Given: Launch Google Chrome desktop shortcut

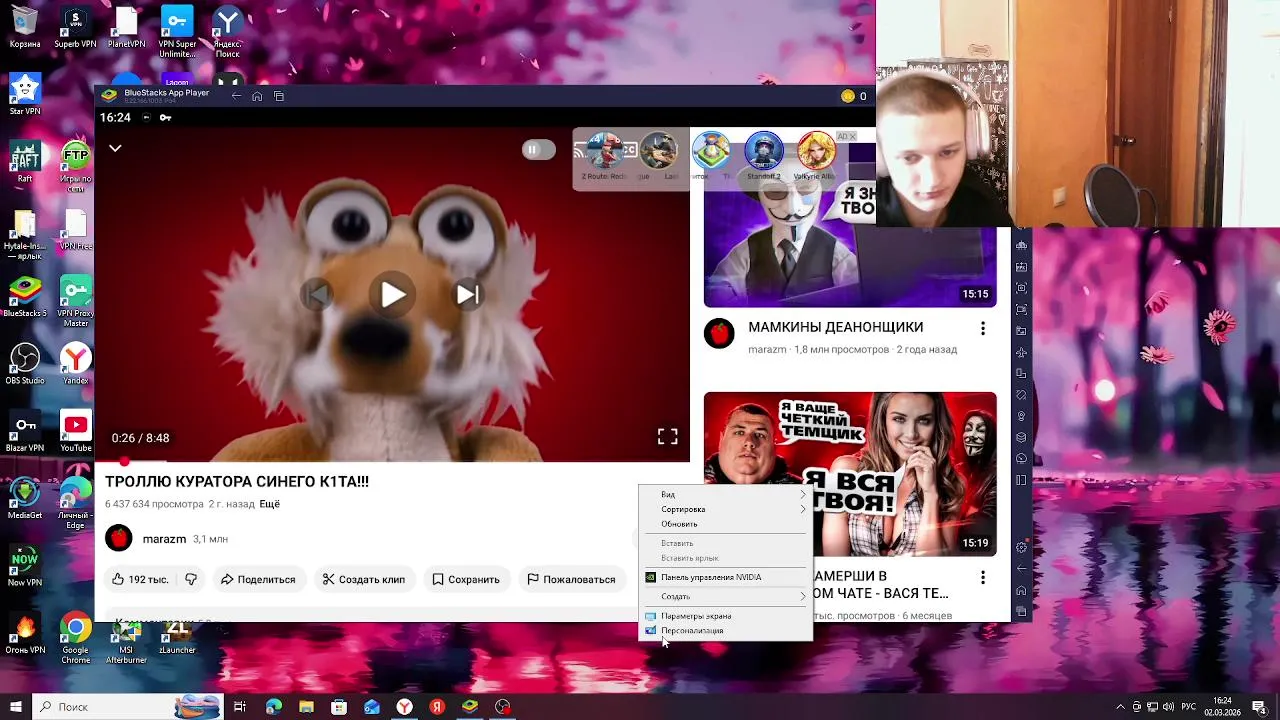Looking at the screenshot, I should click(75, 639).
